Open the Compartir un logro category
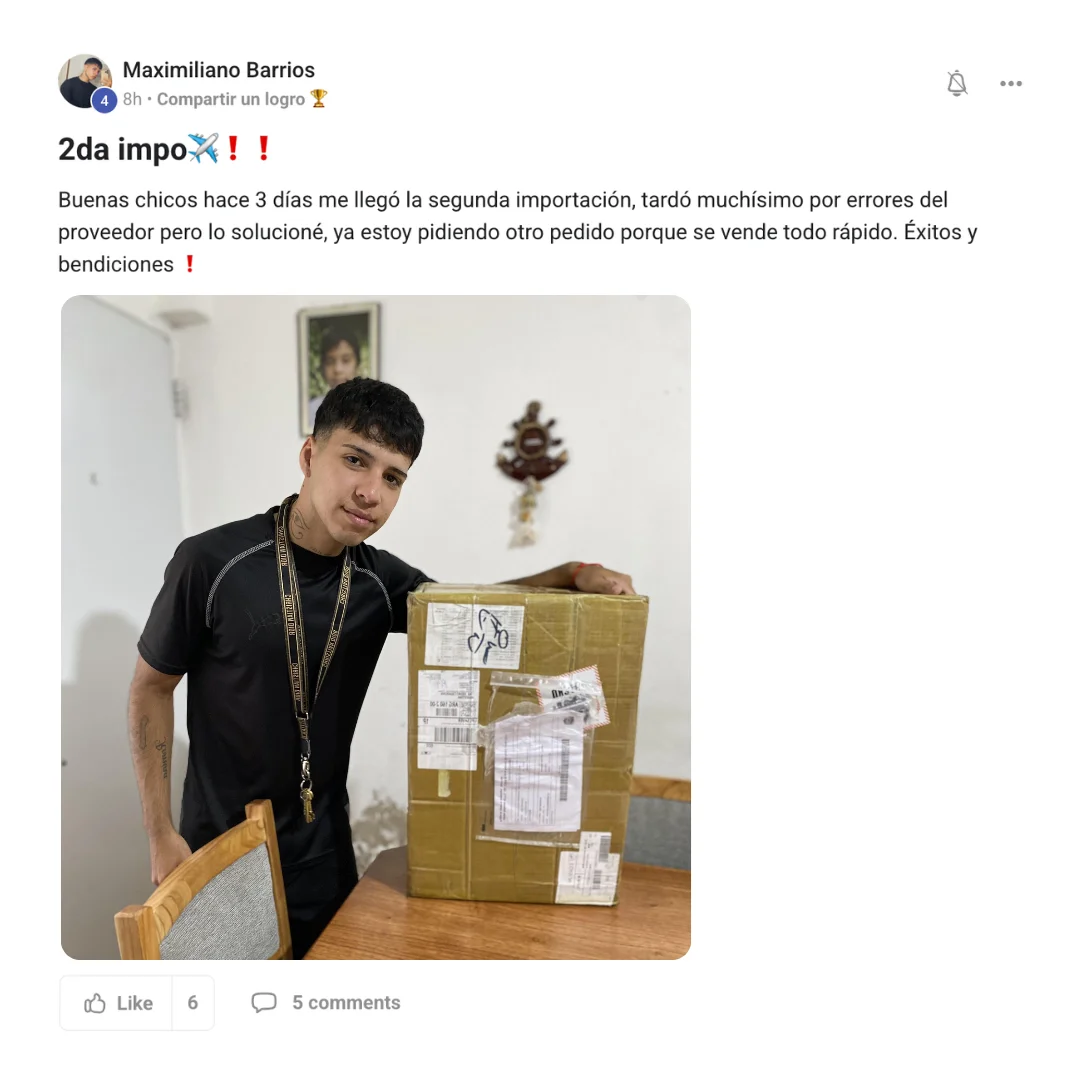The width and height of the screenshot is (1080, 1080). point(231,99)
